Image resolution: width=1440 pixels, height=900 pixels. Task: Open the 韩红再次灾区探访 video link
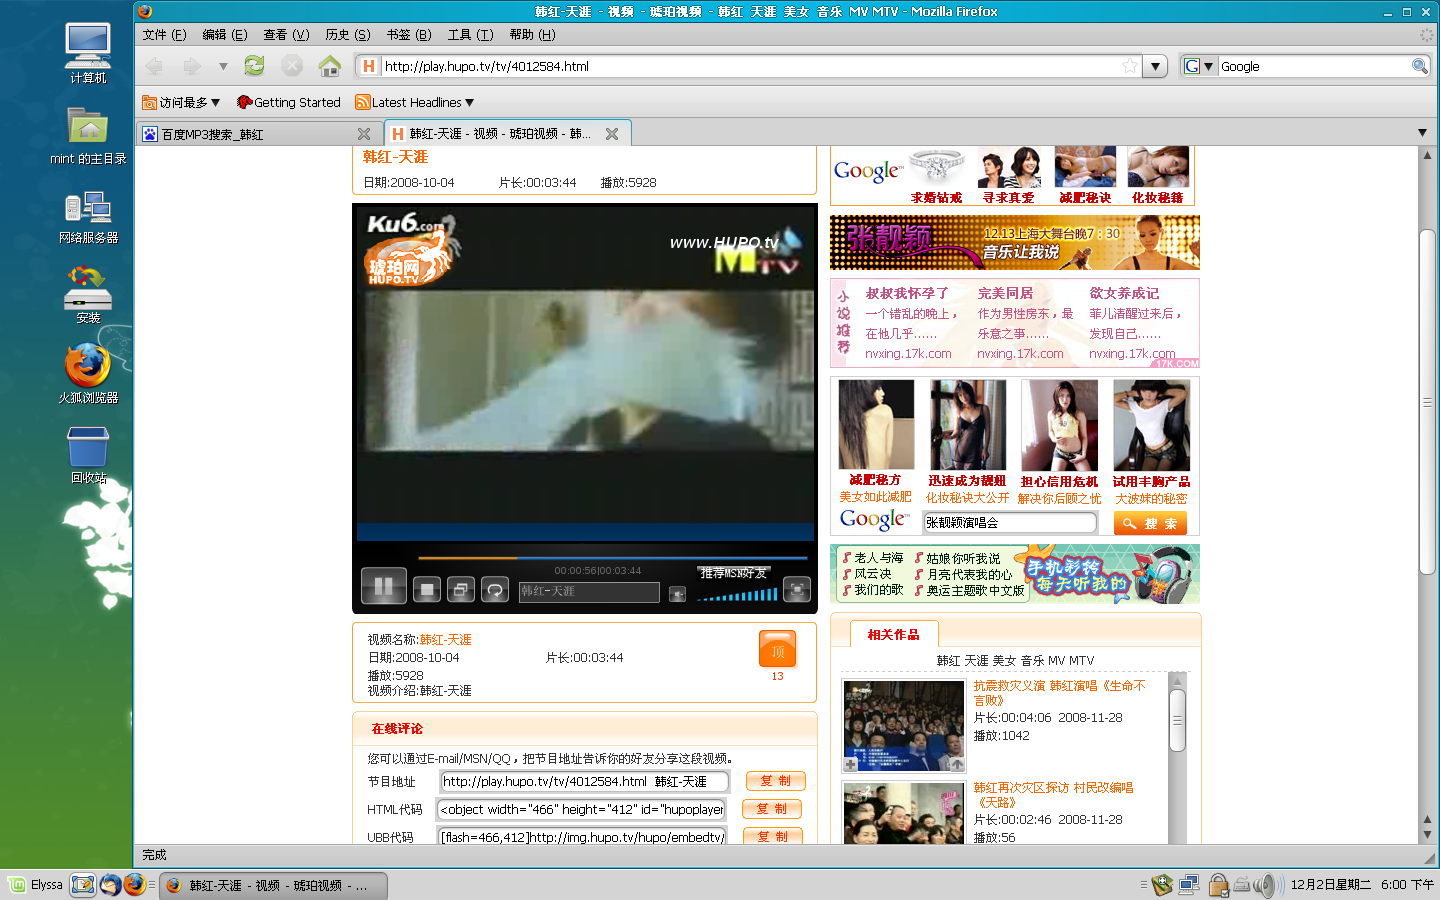1053,795
